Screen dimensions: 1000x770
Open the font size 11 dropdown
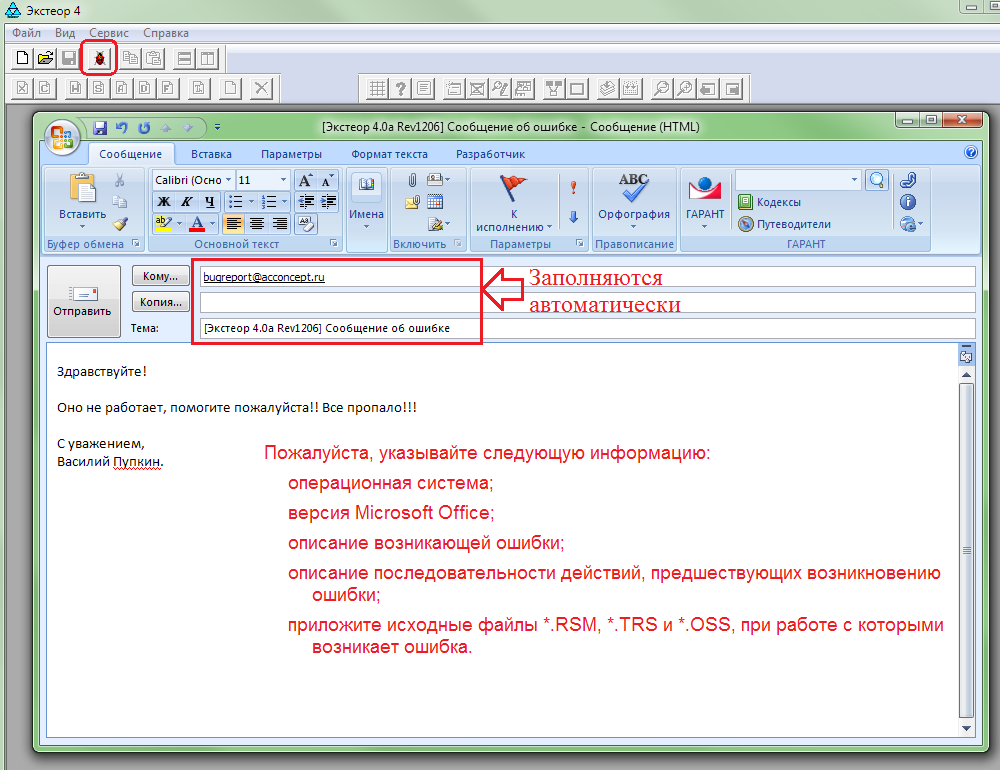[x=284, y=181]
